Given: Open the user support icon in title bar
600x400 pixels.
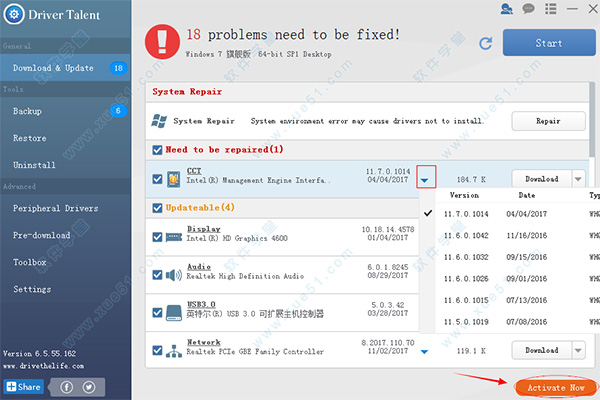Looking at the screenshot, I should [x=506, y=9].
